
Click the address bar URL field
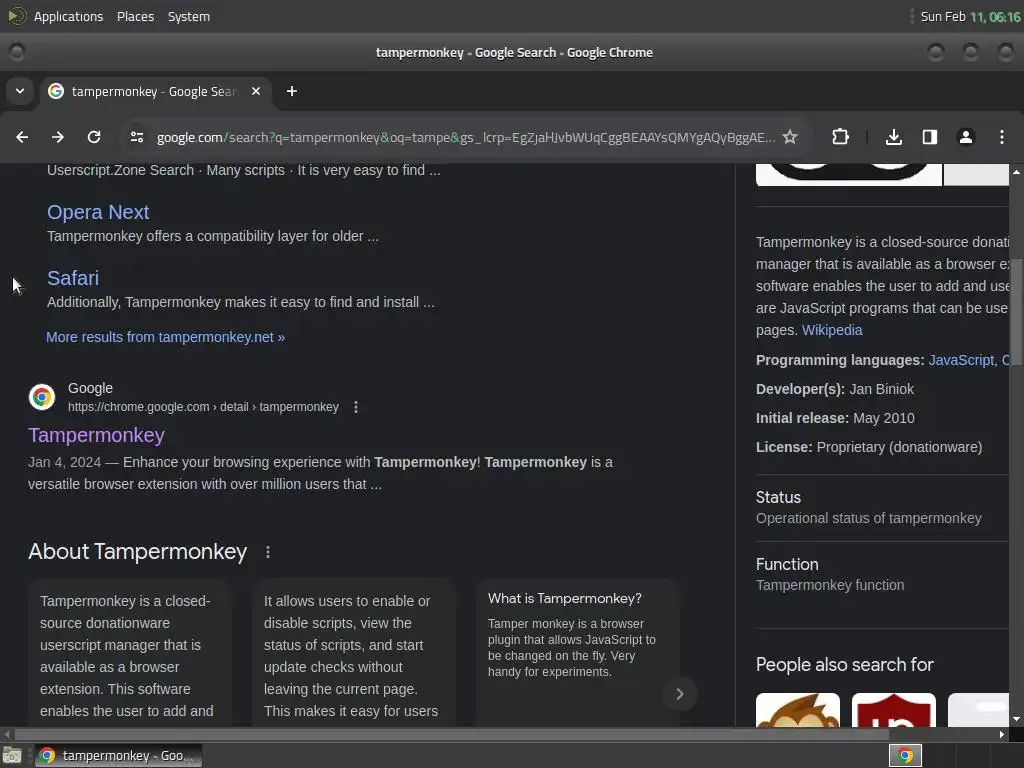click(x=466, y=137)
